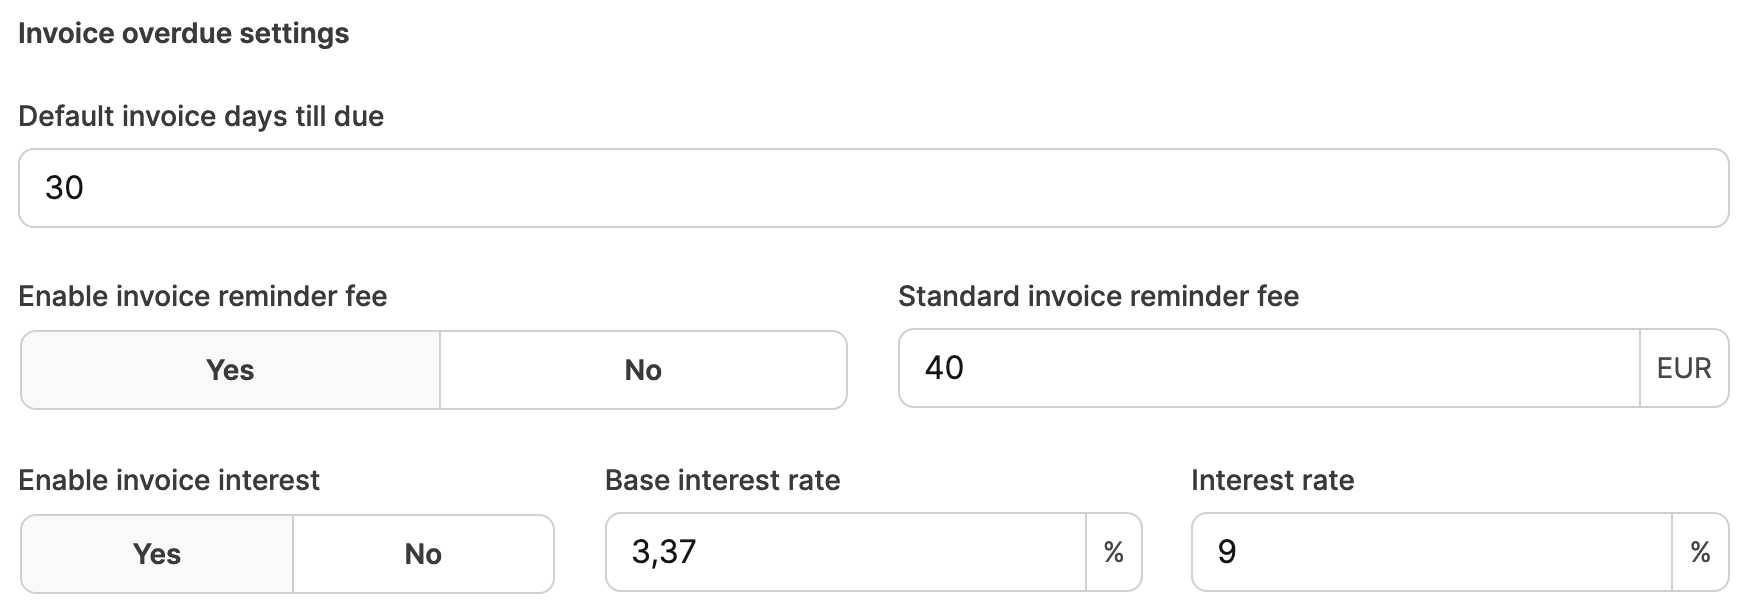Viewport: 1760px width, 616px height.
Task: Click the Enable invoice reminder fee label
Action: (203, 297)
